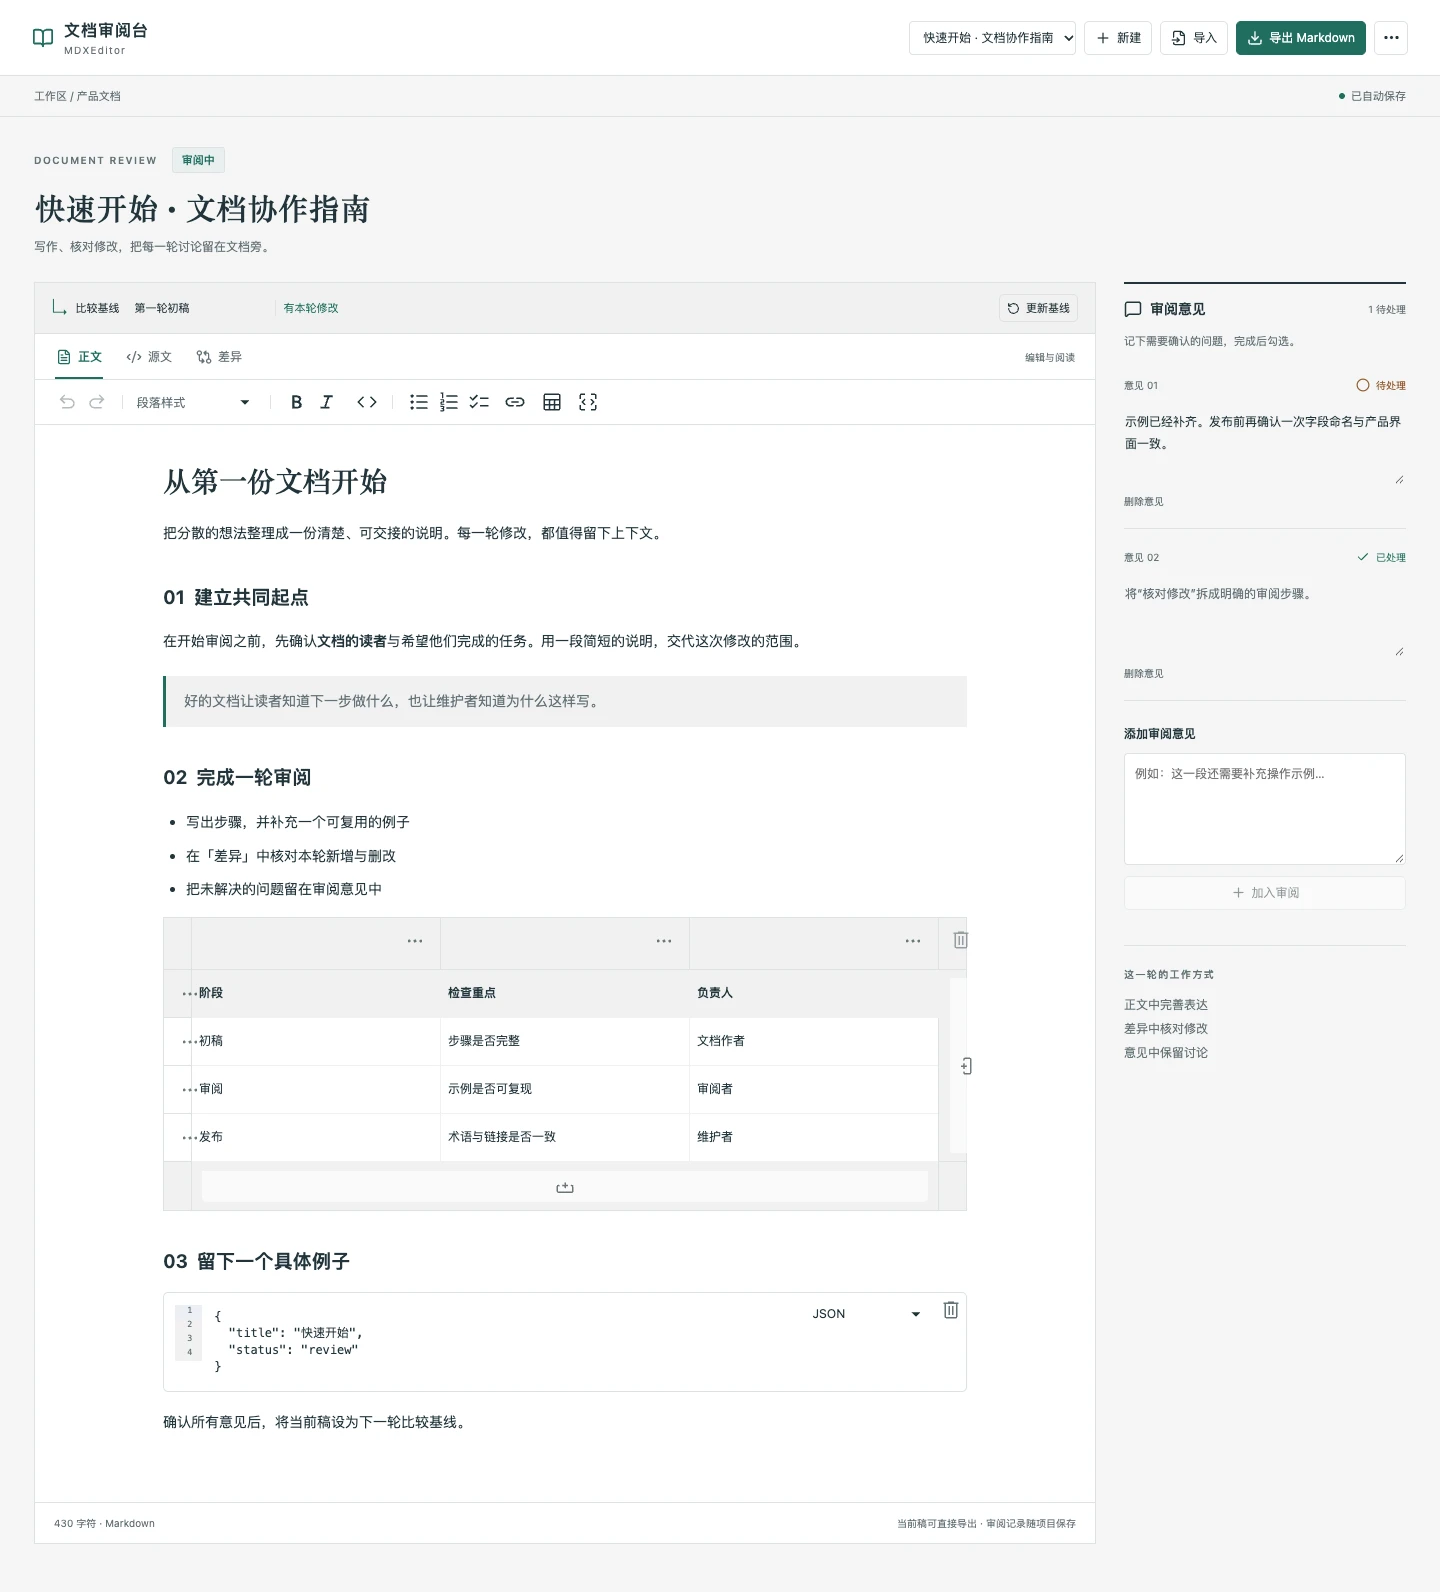The image size is (1440, 1592).
Task: Open the column menu above 负责人
Action: 913,941
